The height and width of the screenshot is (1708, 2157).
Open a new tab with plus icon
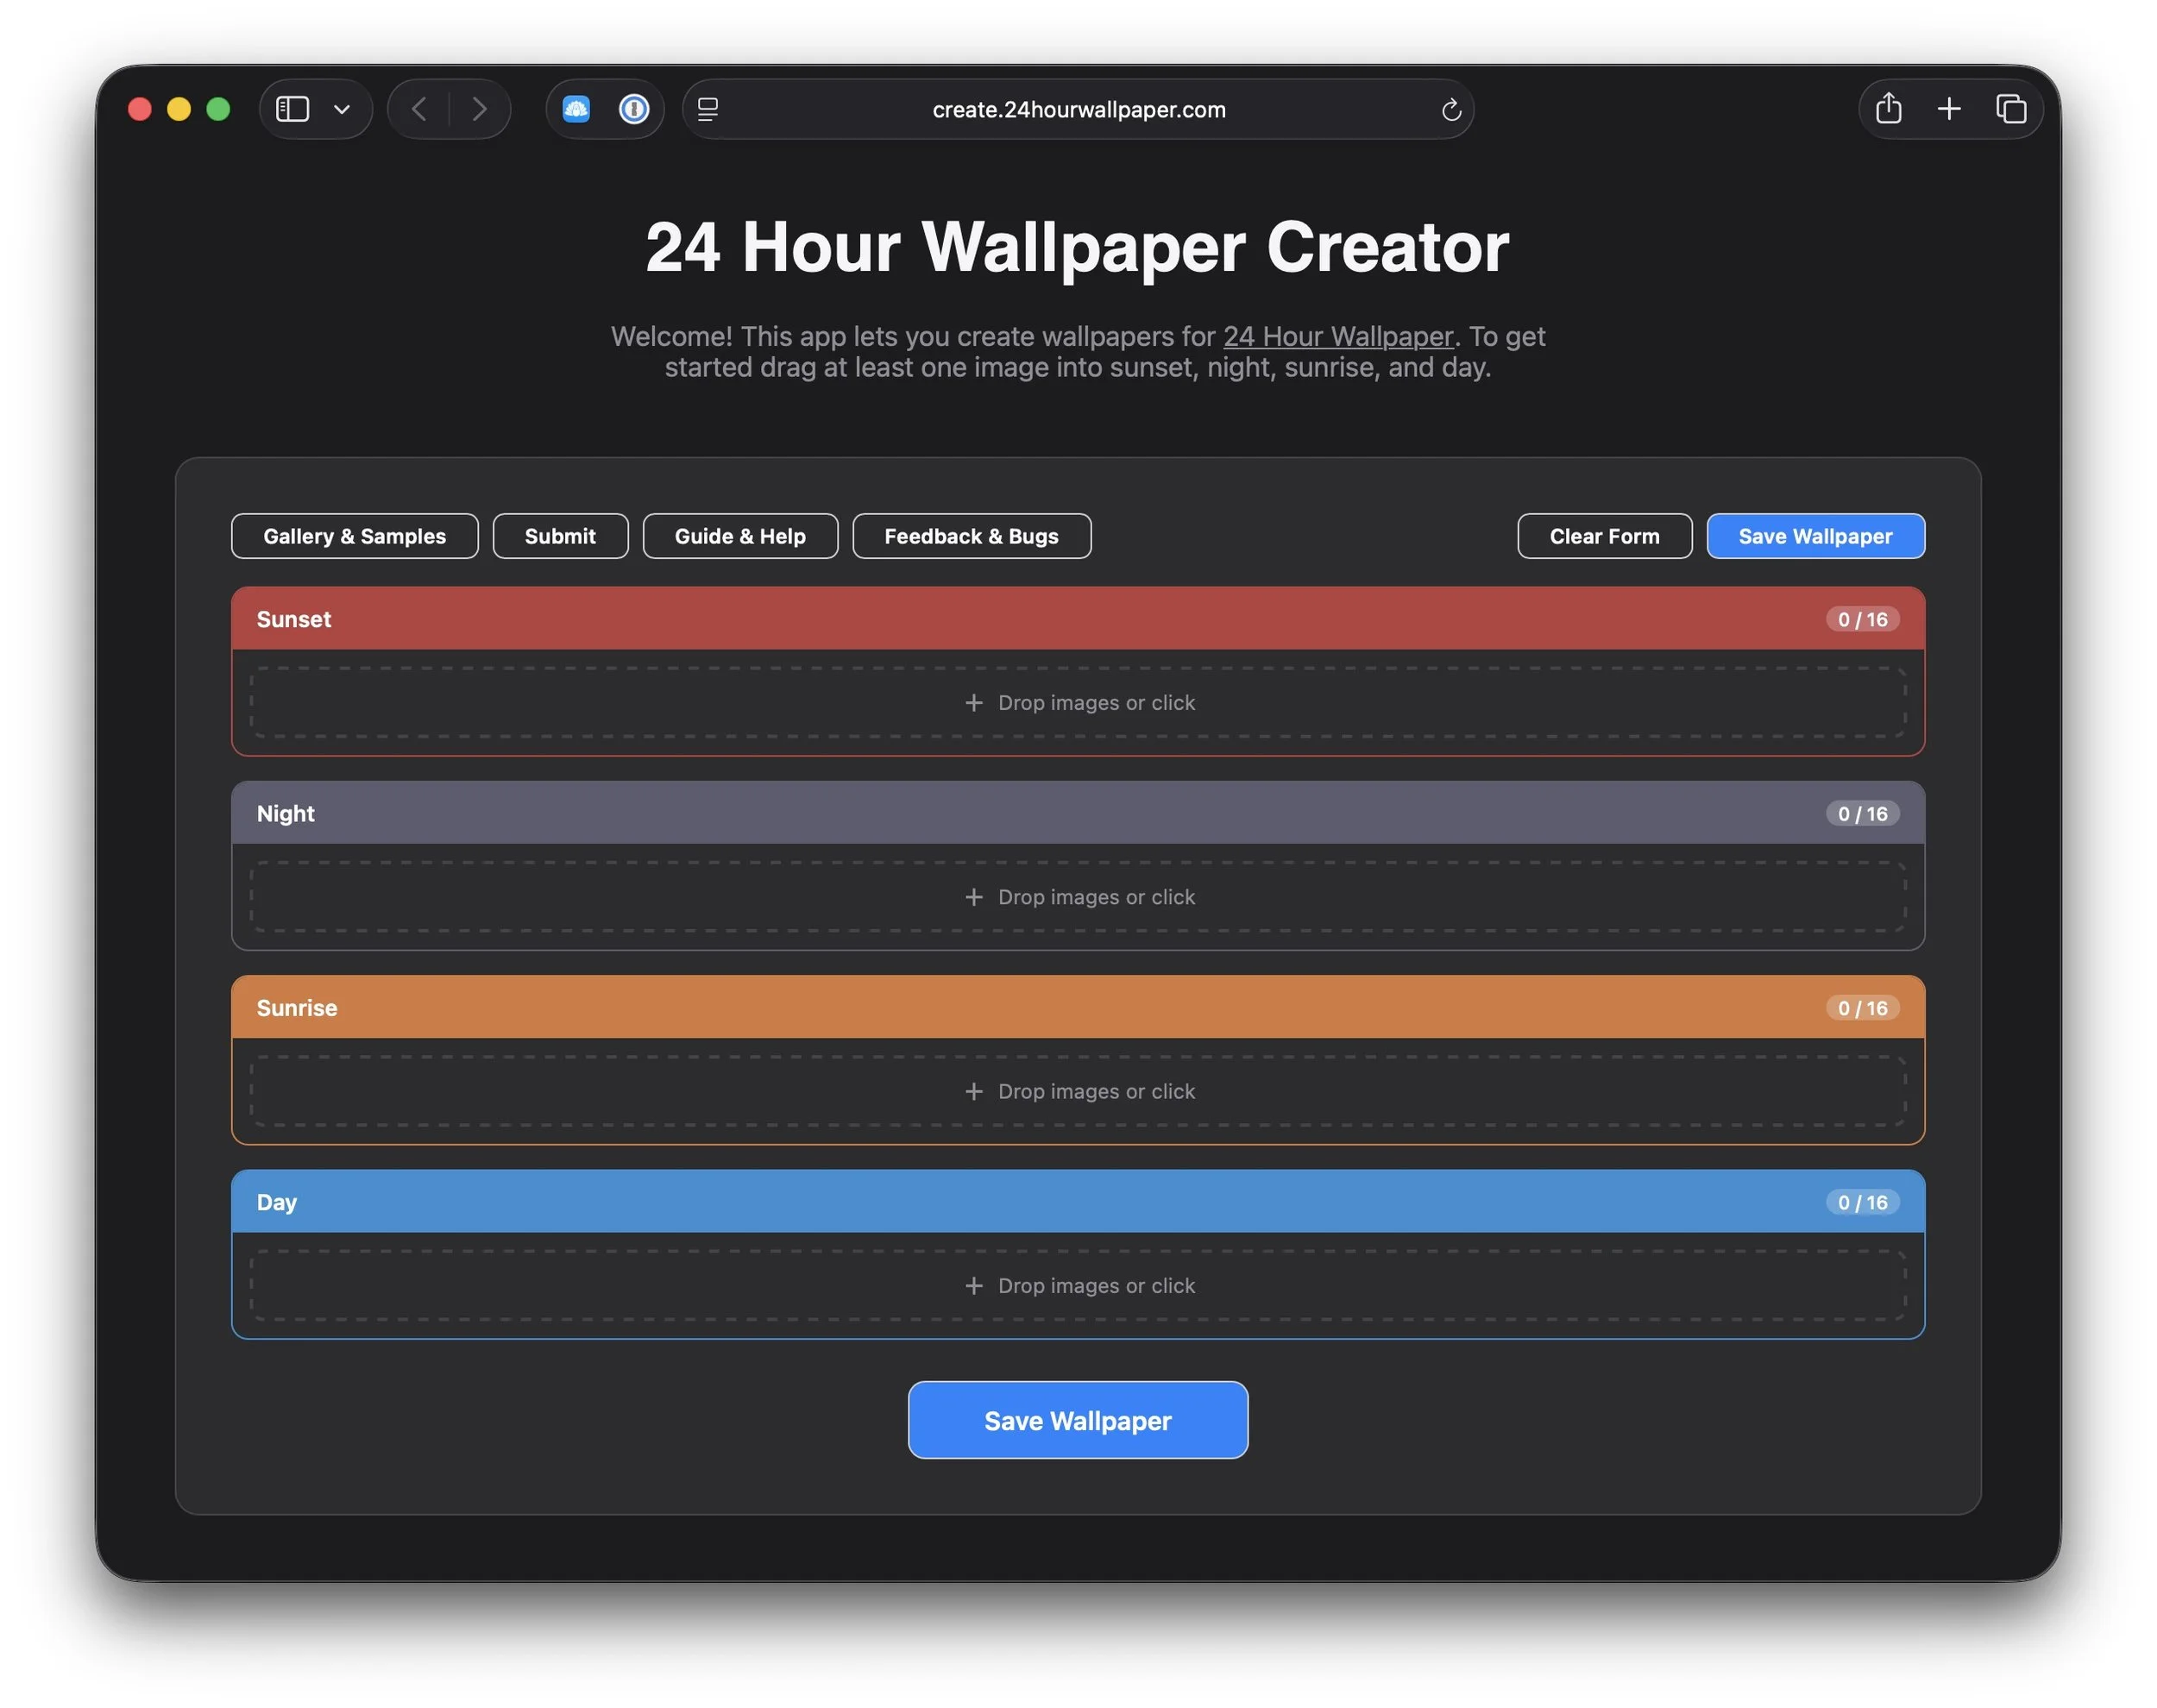click(x=1949, y=109)
